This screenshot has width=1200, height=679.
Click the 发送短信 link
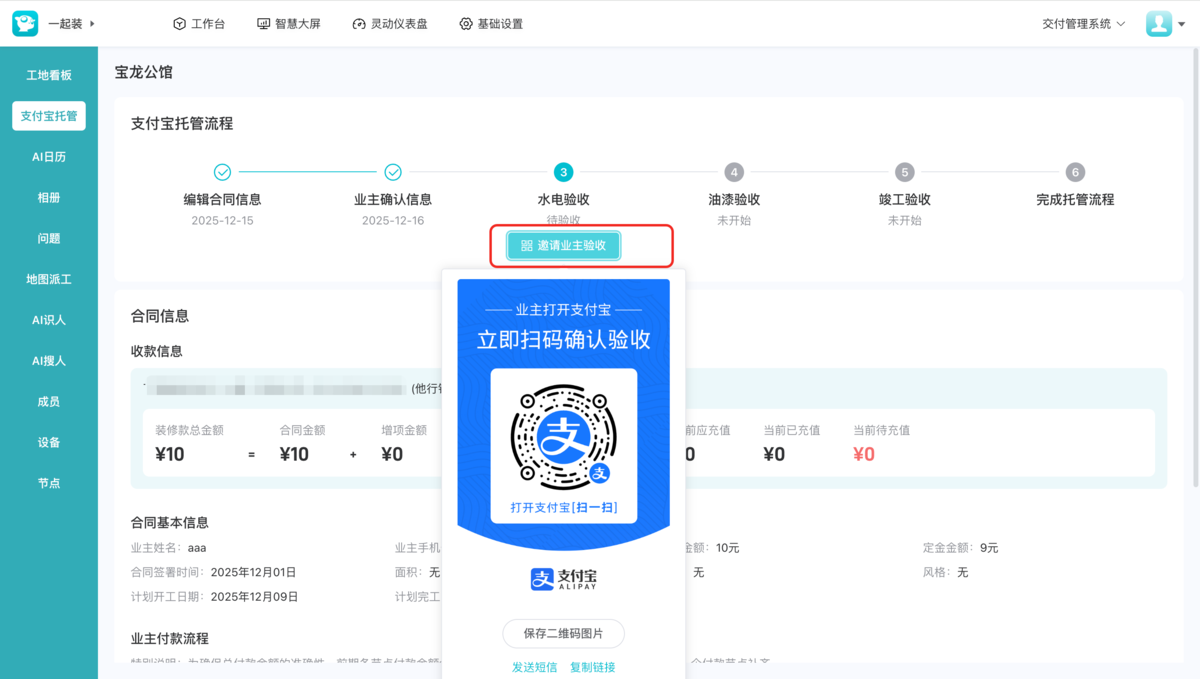click(x=535, y=667)
